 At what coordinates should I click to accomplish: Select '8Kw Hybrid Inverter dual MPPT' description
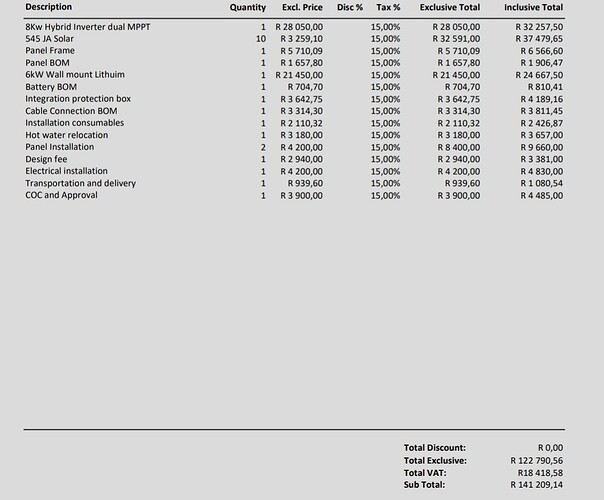coord(88,27)
